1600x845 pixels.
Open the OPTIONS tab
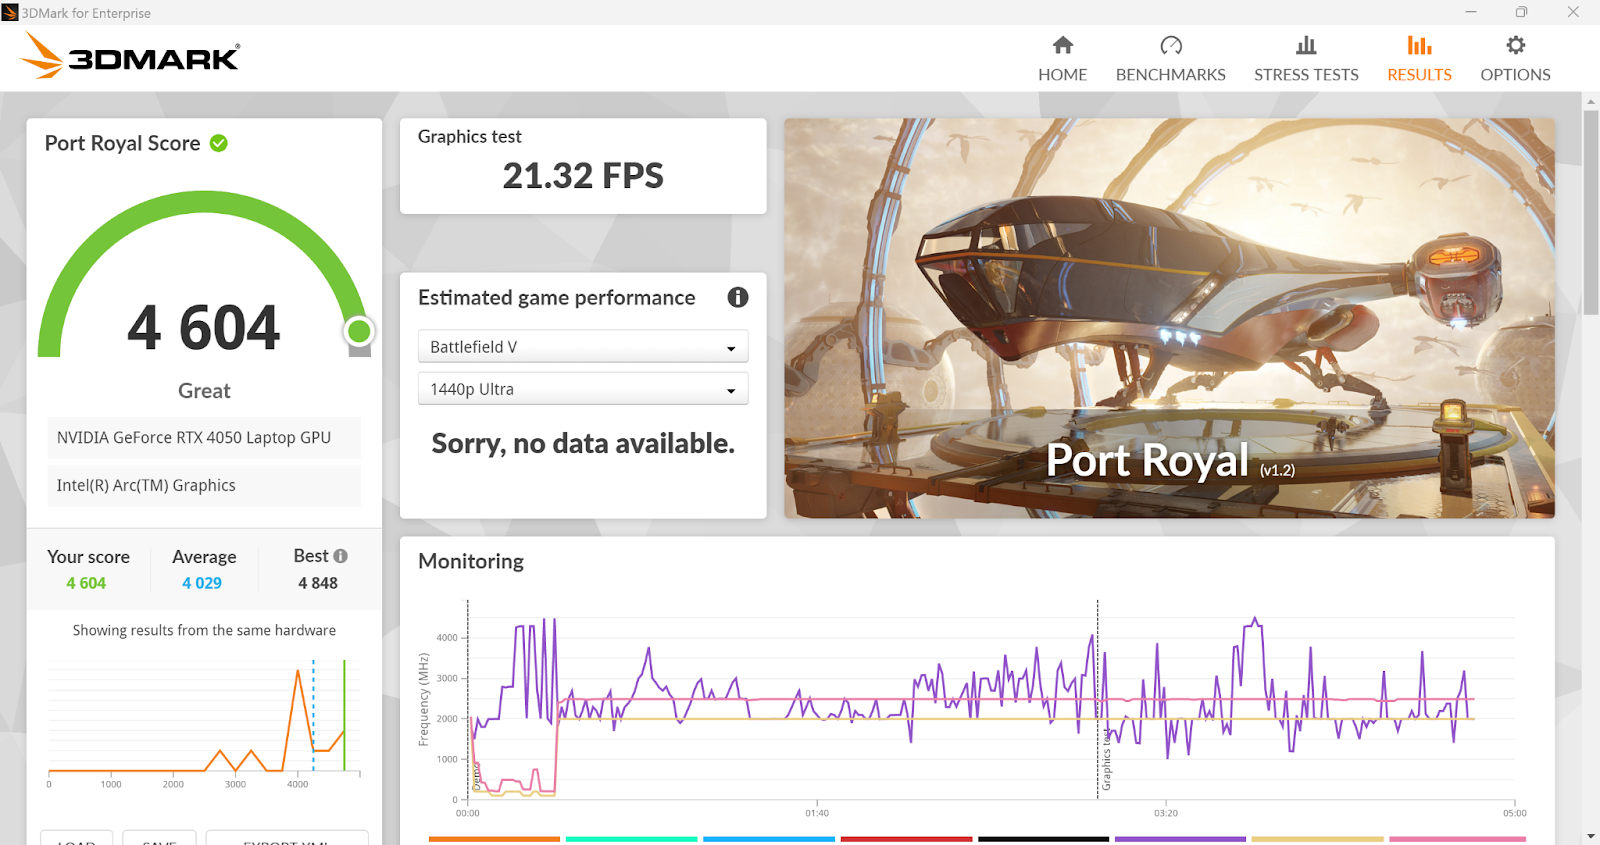pos(1515,59)
